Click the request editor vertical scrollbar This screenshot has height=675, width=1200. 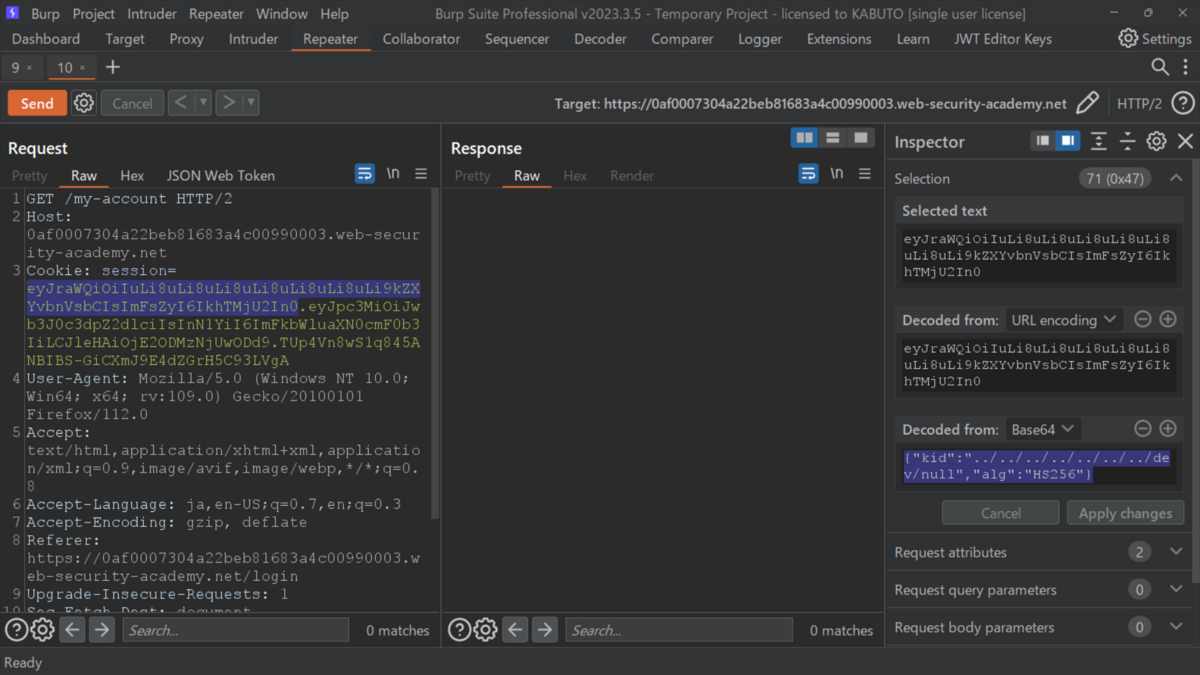click(x=434, y=352)
